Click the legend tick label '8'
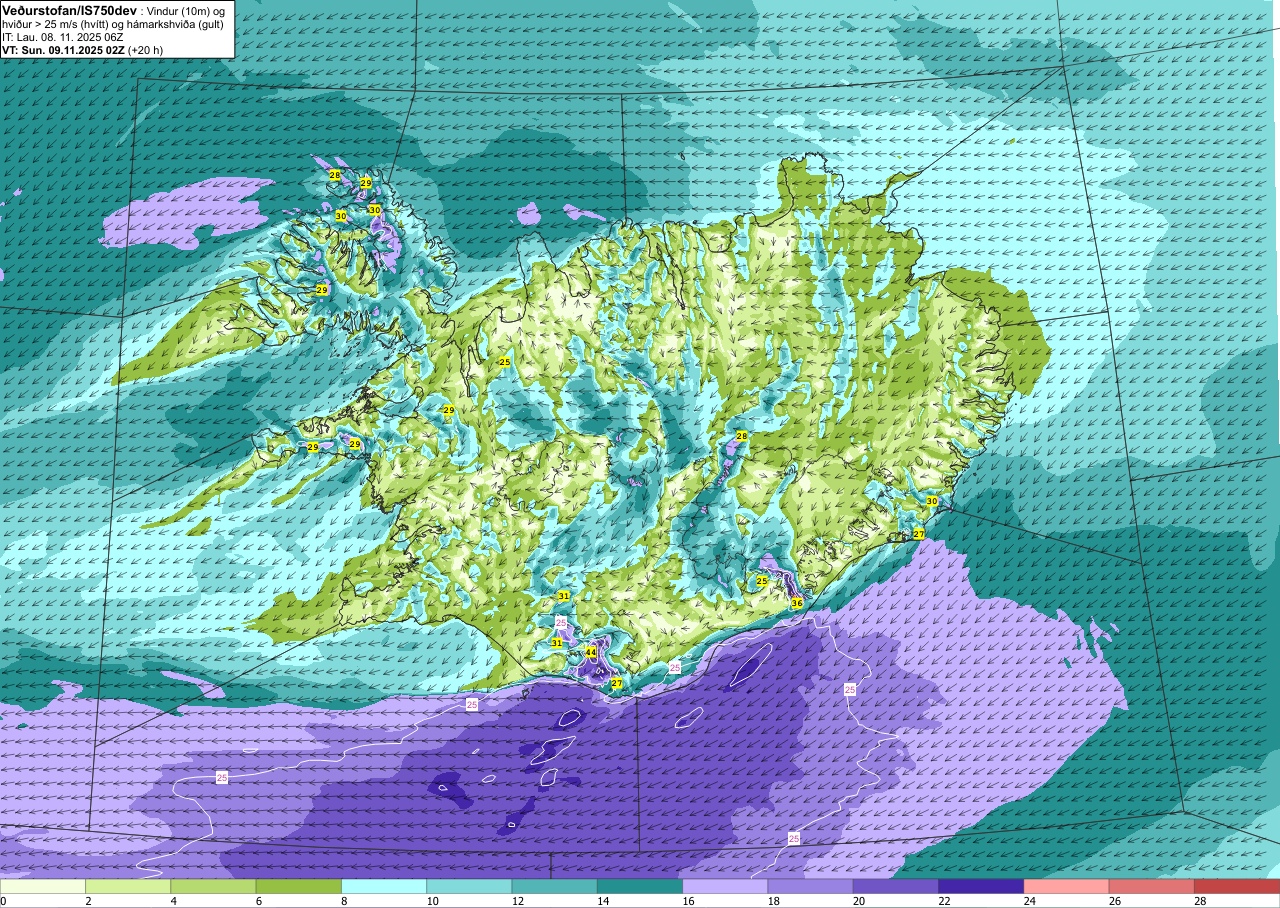 344,901
